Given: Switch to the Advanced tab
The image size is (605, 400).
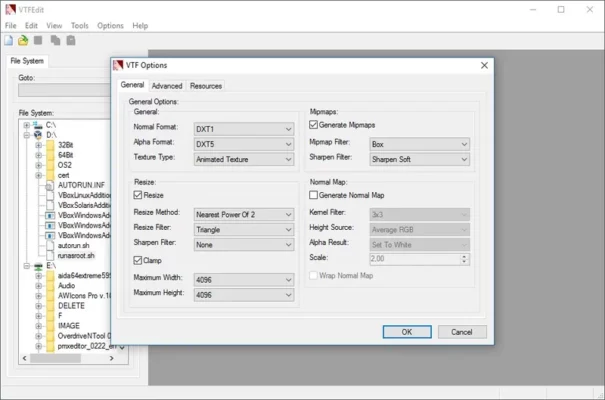Looking at the screenshot, I should pos(167,86).
